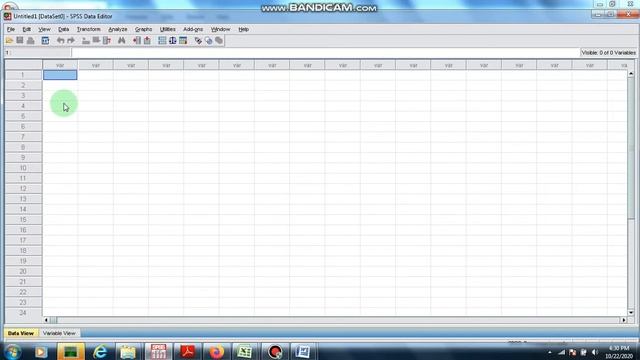This screenshot has height=360, width=640.
Task: Click the Go to Variable toolbar icon
Action: pos(96,40)
